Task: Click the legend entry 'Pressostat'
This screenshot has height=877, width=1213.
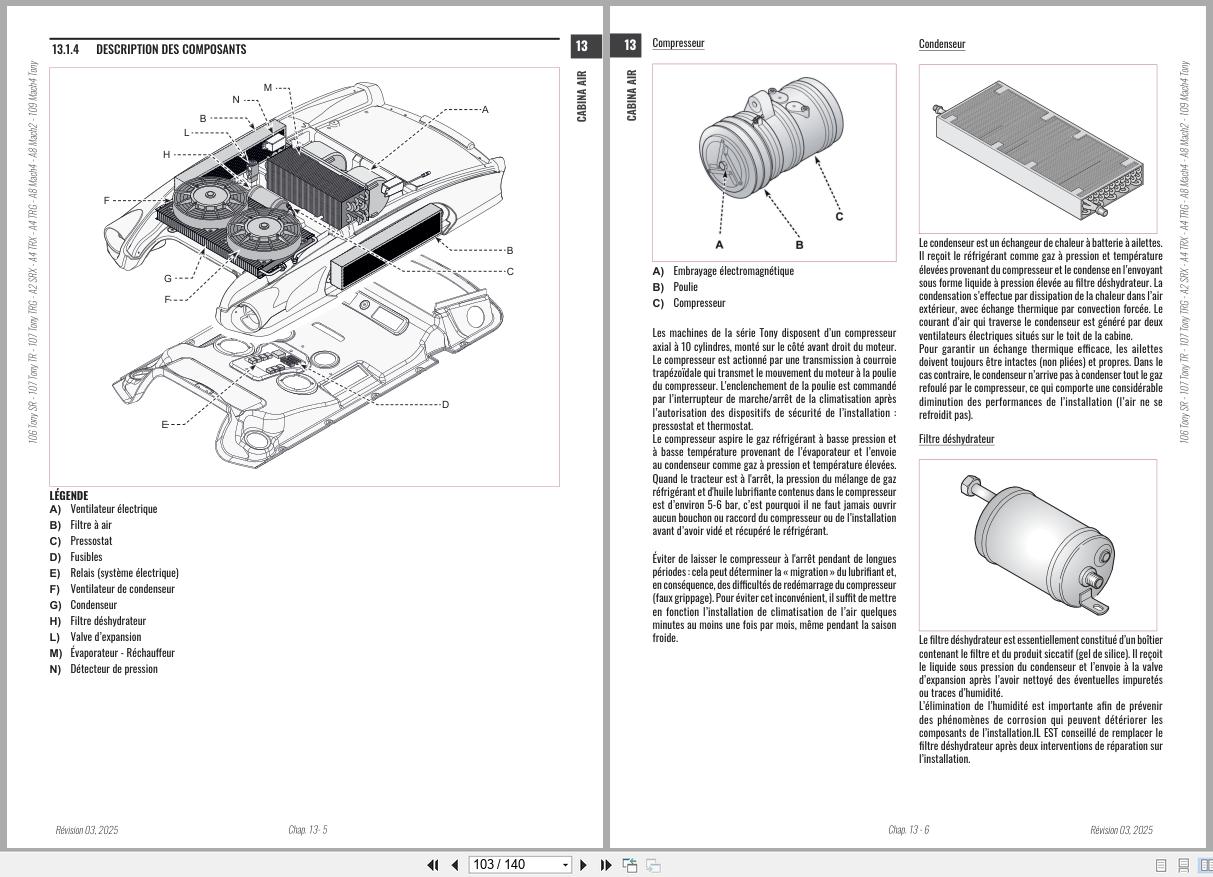Action: click(90, 541)
